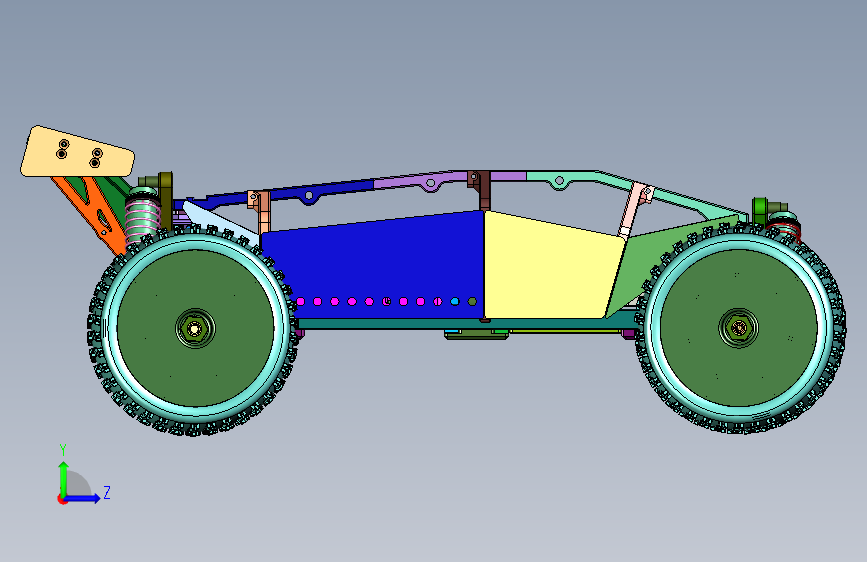Click the red origin ball of the coordinate triad

click(61, 499)
